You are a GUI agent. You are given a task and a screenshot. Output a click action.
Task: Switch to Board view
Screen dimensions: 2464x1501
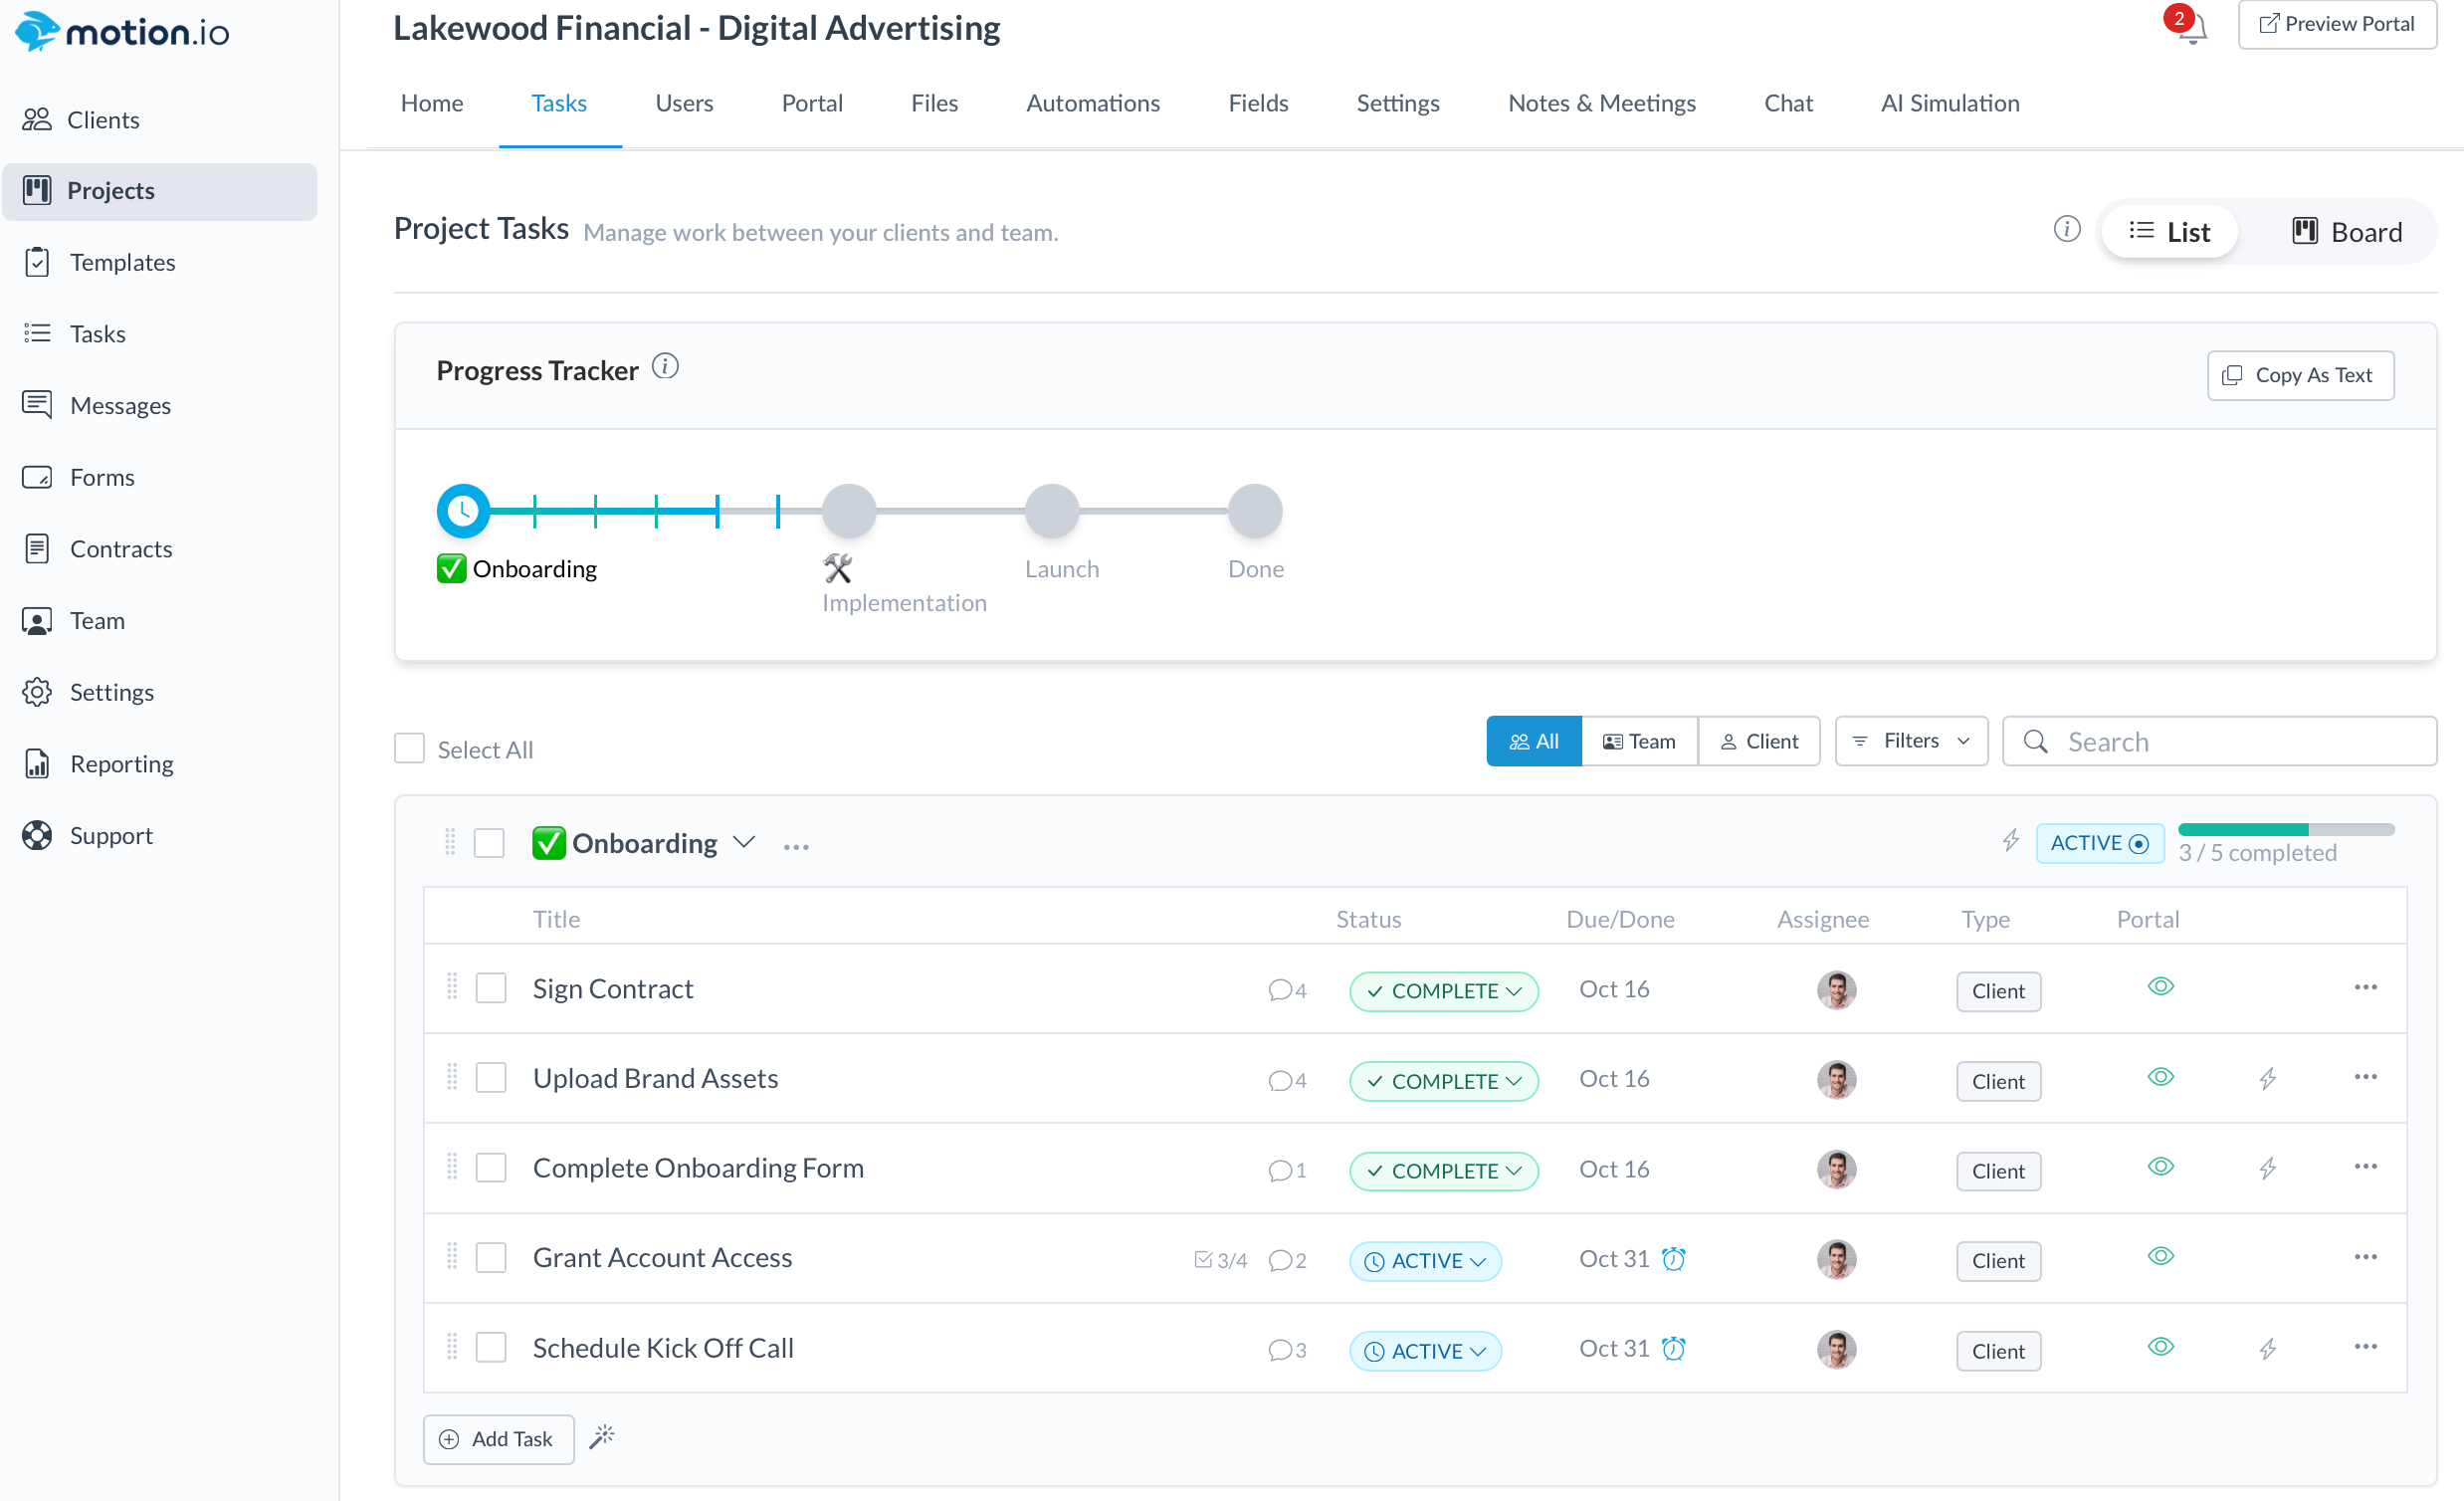[x=2345, y=232]
